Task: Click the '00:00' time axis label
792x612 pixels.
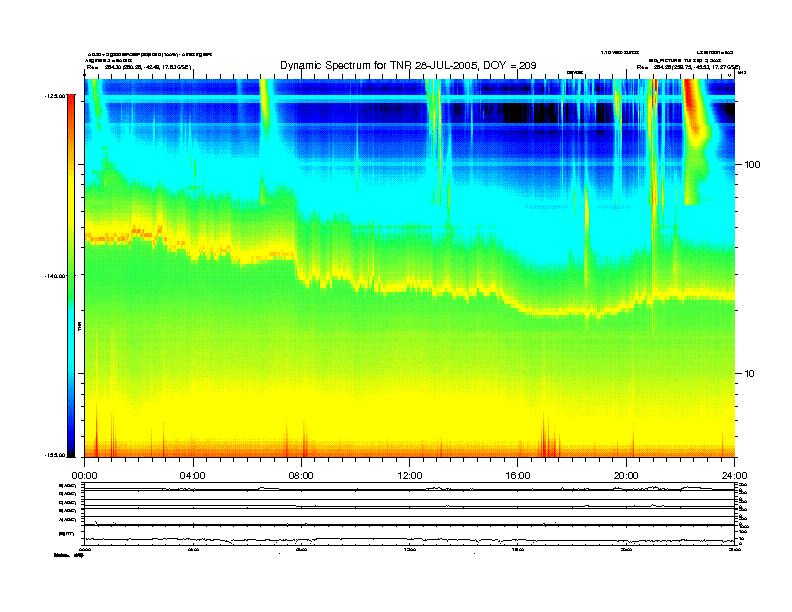Action: click(x=84, y=476)
